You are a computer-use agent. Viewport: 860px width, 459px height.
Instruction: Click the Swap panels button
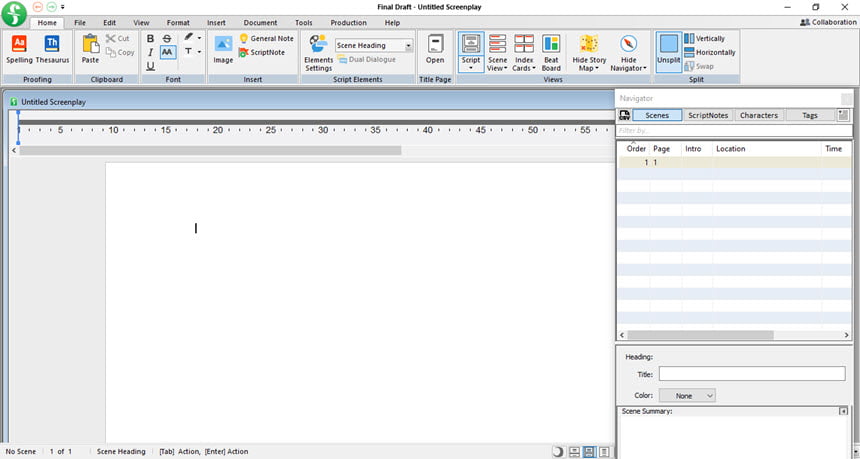pos(699,66)
